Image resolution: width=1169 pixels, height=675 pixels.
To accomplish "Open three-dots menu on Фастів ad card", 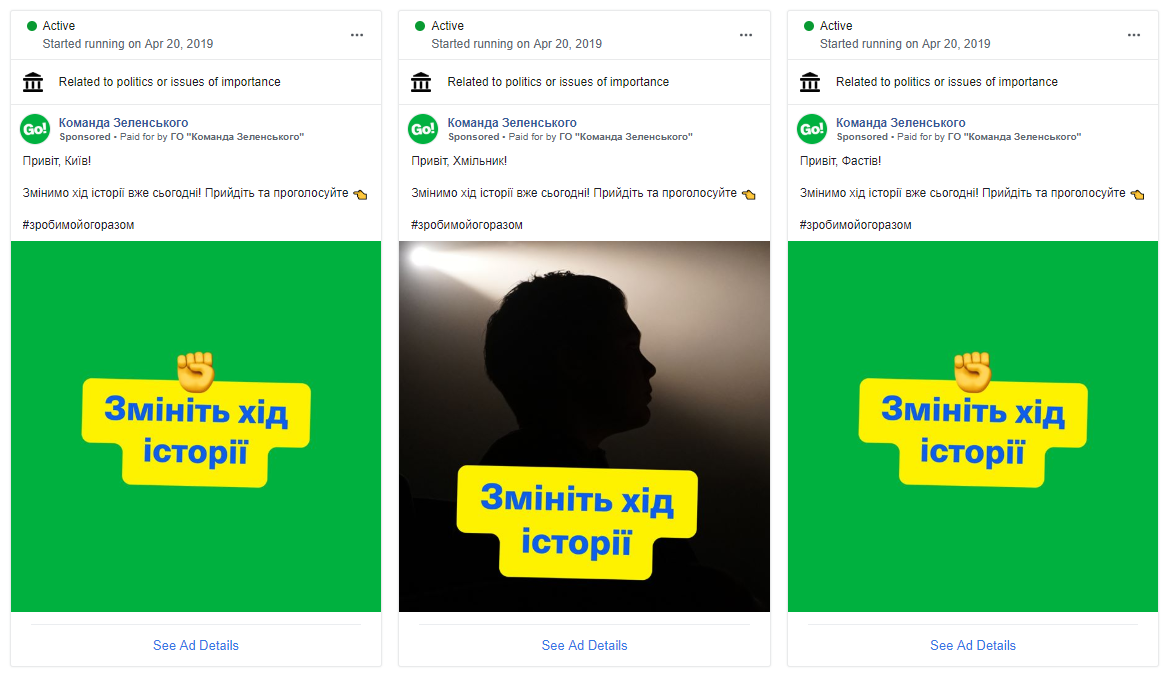I will pos(1134,35).
